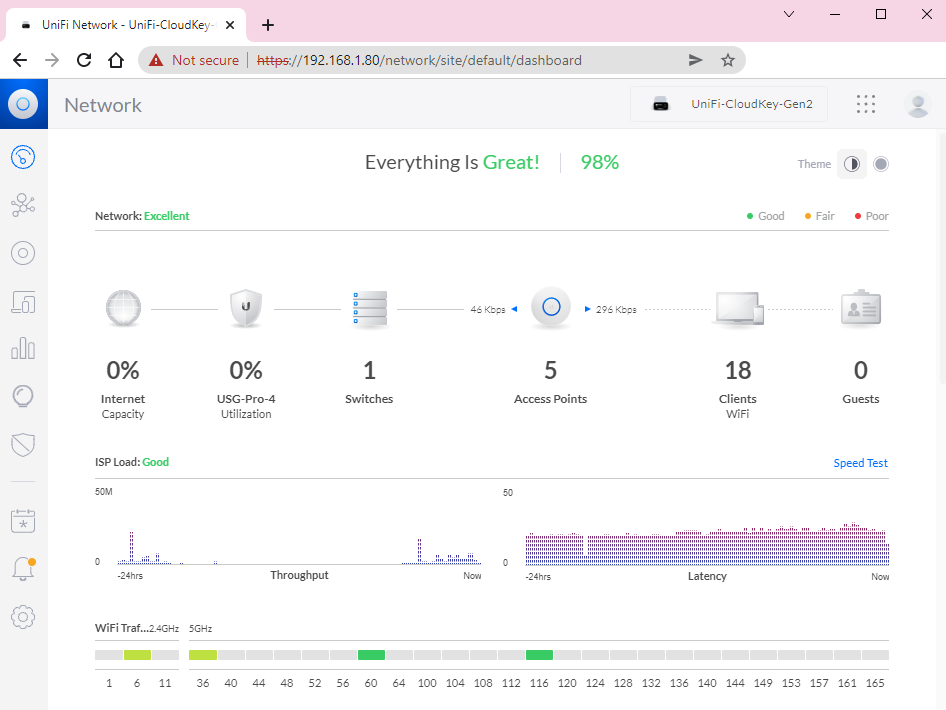Open UniFi Devices (circle) icon in sidebar

click(23, 253)
